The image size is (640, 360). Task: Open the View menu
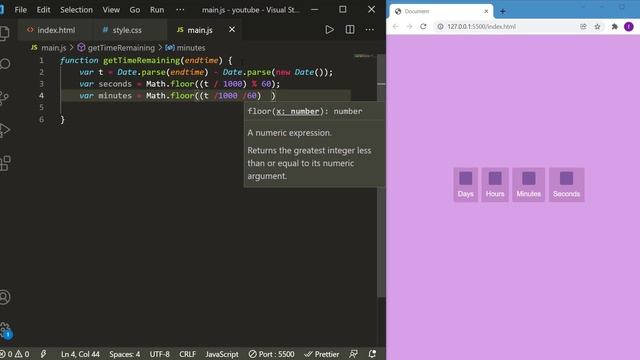click(x=111, y=9)
